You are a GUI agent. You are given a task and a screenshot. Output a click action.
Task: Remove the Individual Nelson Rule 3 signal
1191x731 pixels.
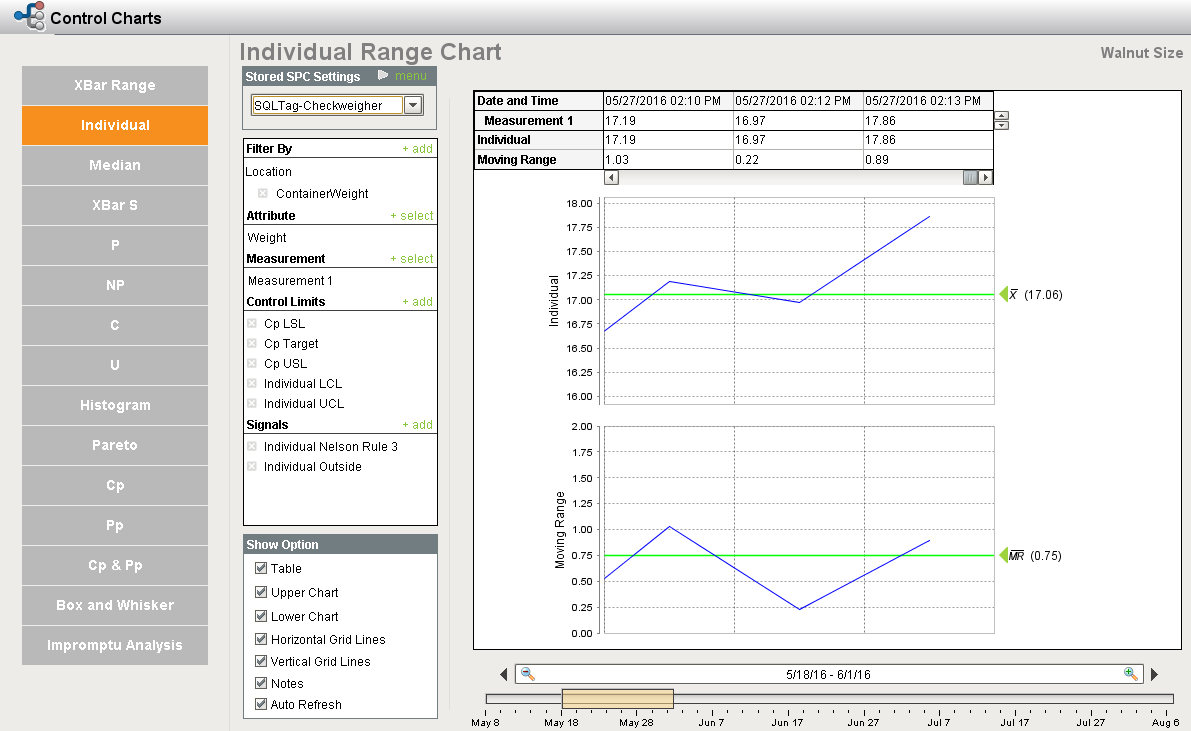pyautogui.click(x=252, y=447)
